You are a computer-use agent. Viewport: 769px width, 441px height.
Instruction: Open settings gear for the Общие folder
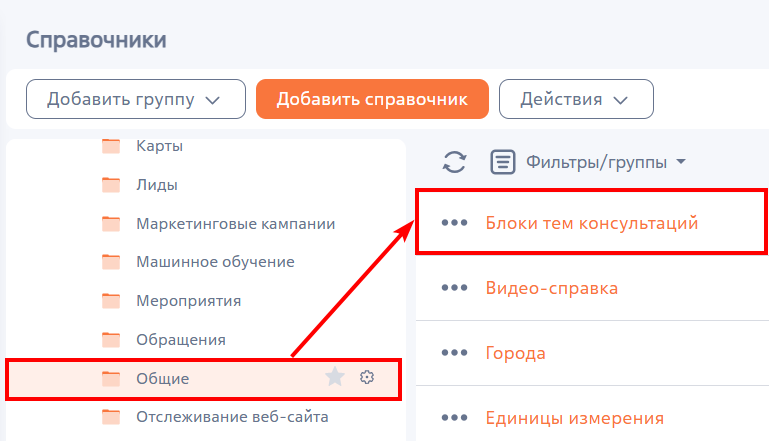[367, 377]
